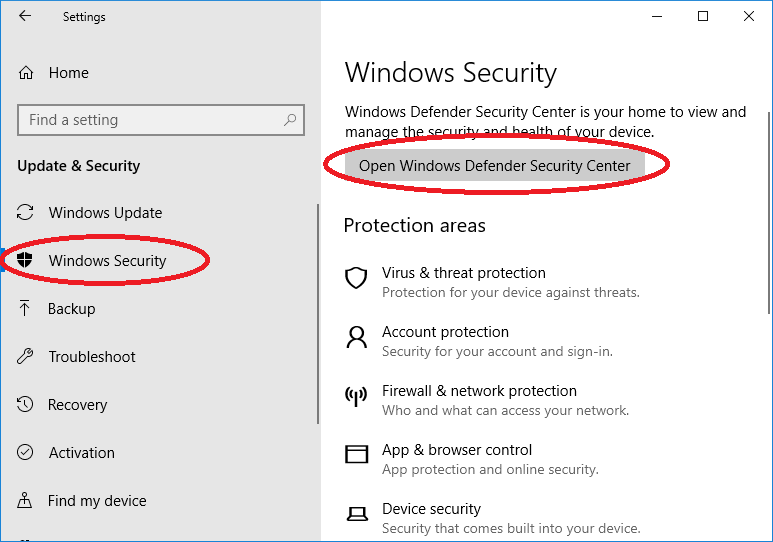Image resolution: width=773 pixels, height=542 pixels.
Task: Open Backup using the upload arrow icon
Action: coord(25,308)
